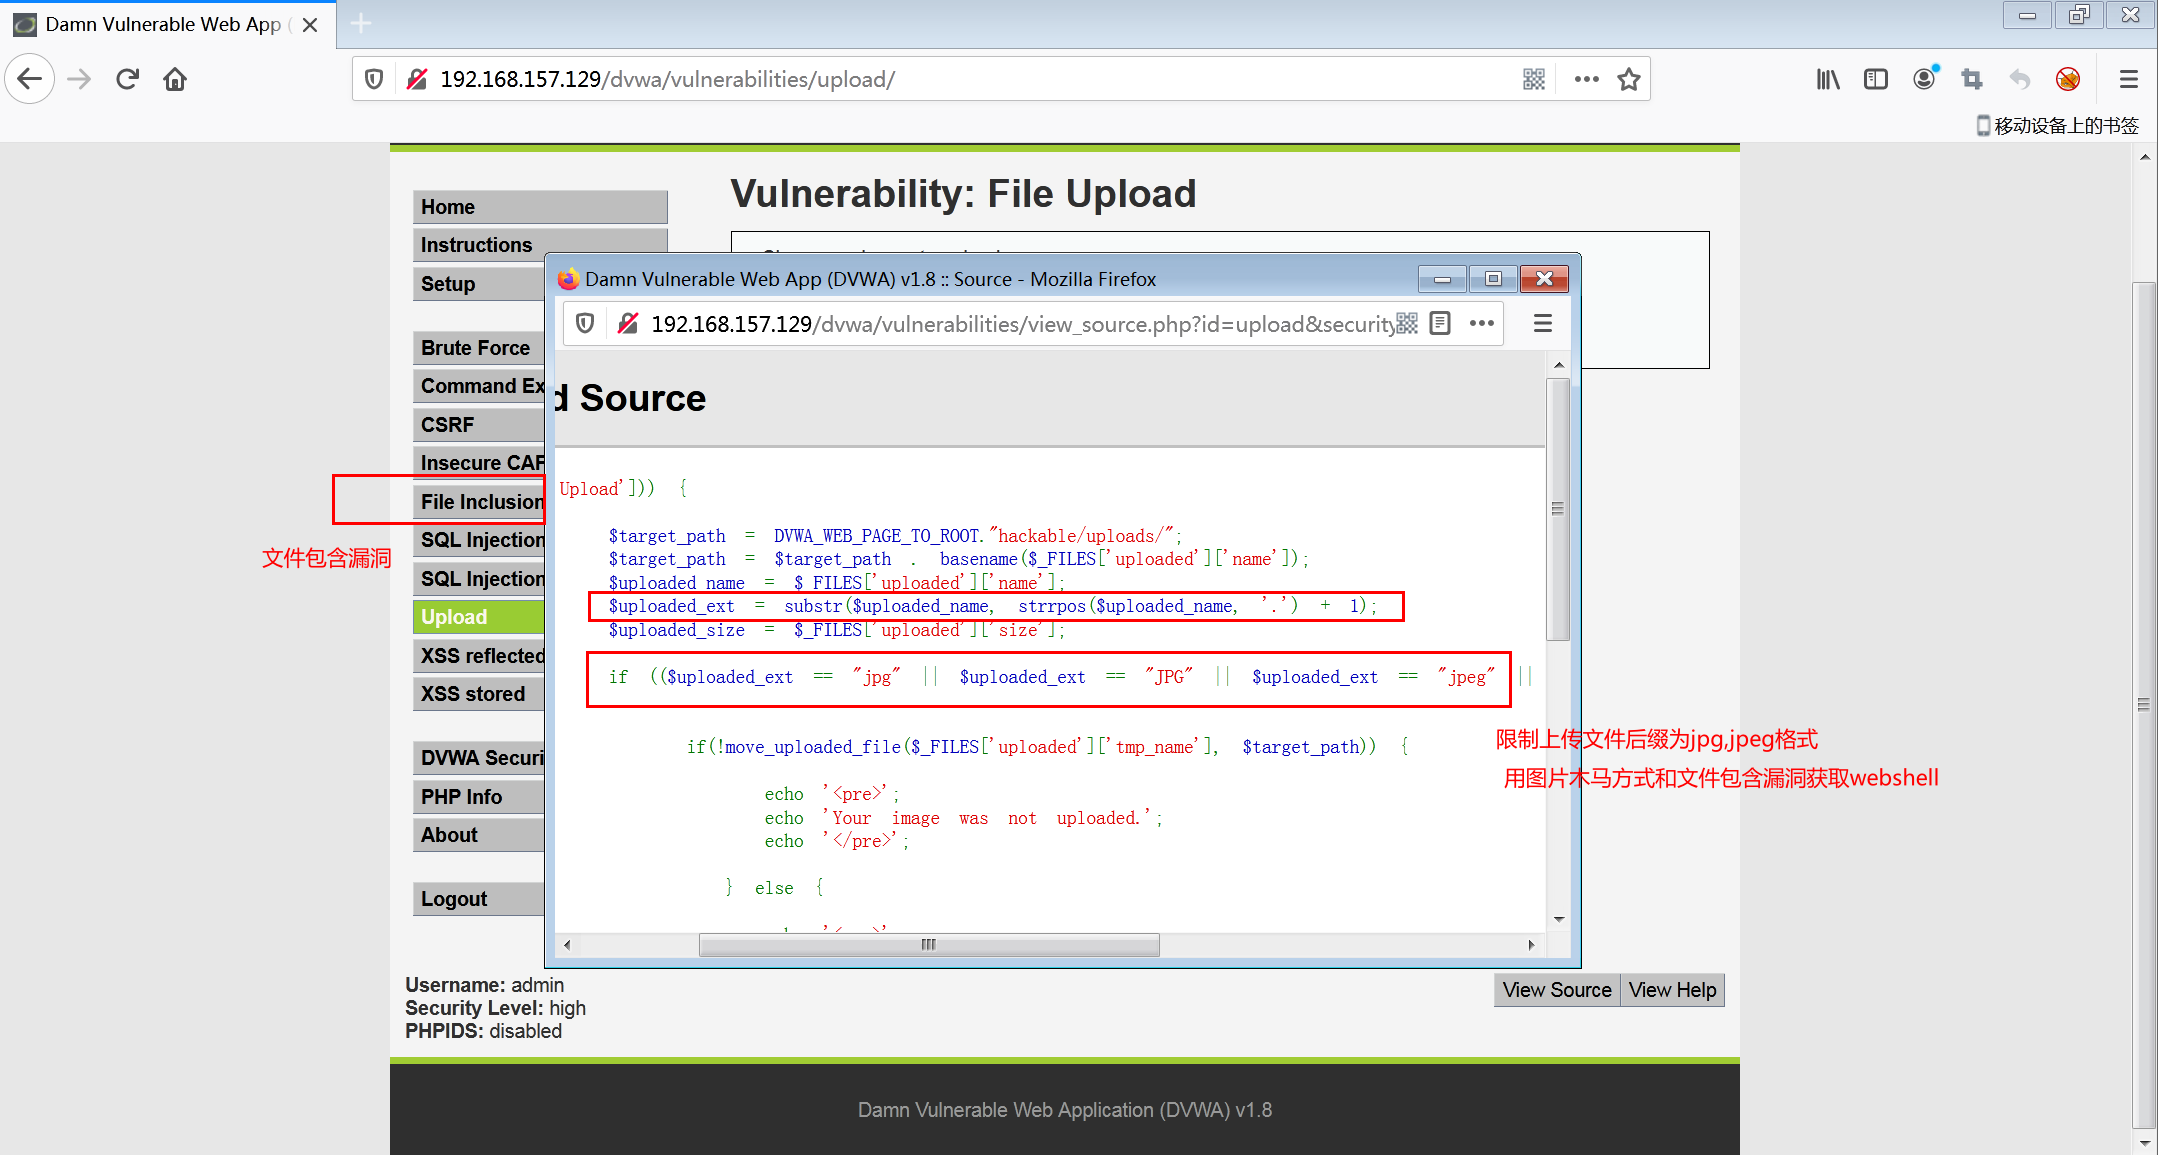Open page actions three-dot menu in main address bar
The image size is (2158, 1155).
[1586, 79]
